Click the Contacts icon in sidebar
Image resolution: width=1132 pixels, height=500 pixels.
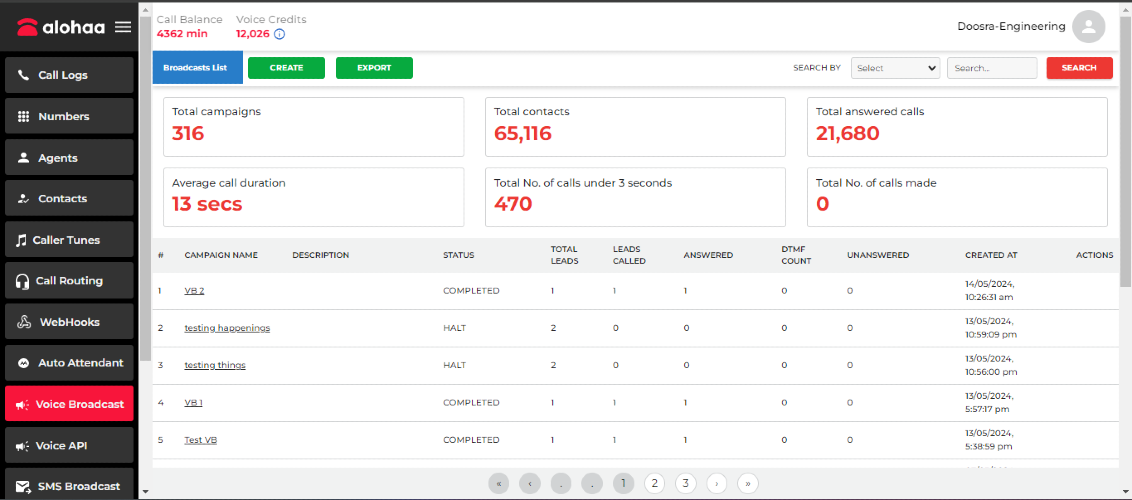point(24,198)
